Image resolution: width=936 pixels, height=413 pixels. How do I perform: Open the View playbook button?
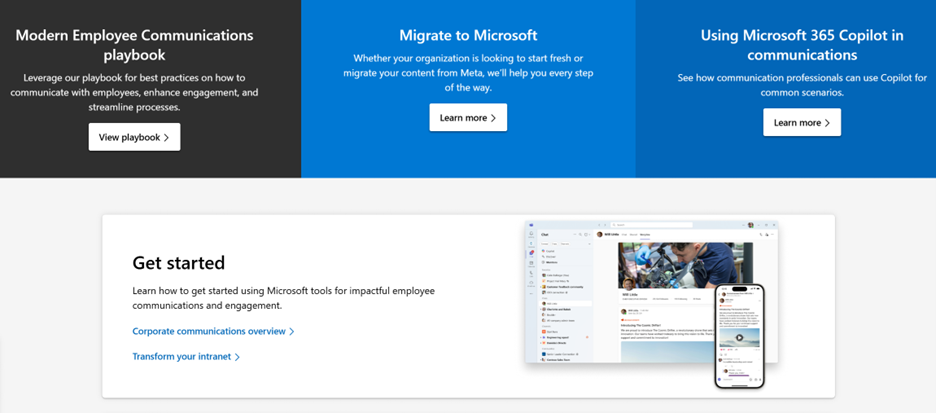pyautogui.click(x=134, y=137)
